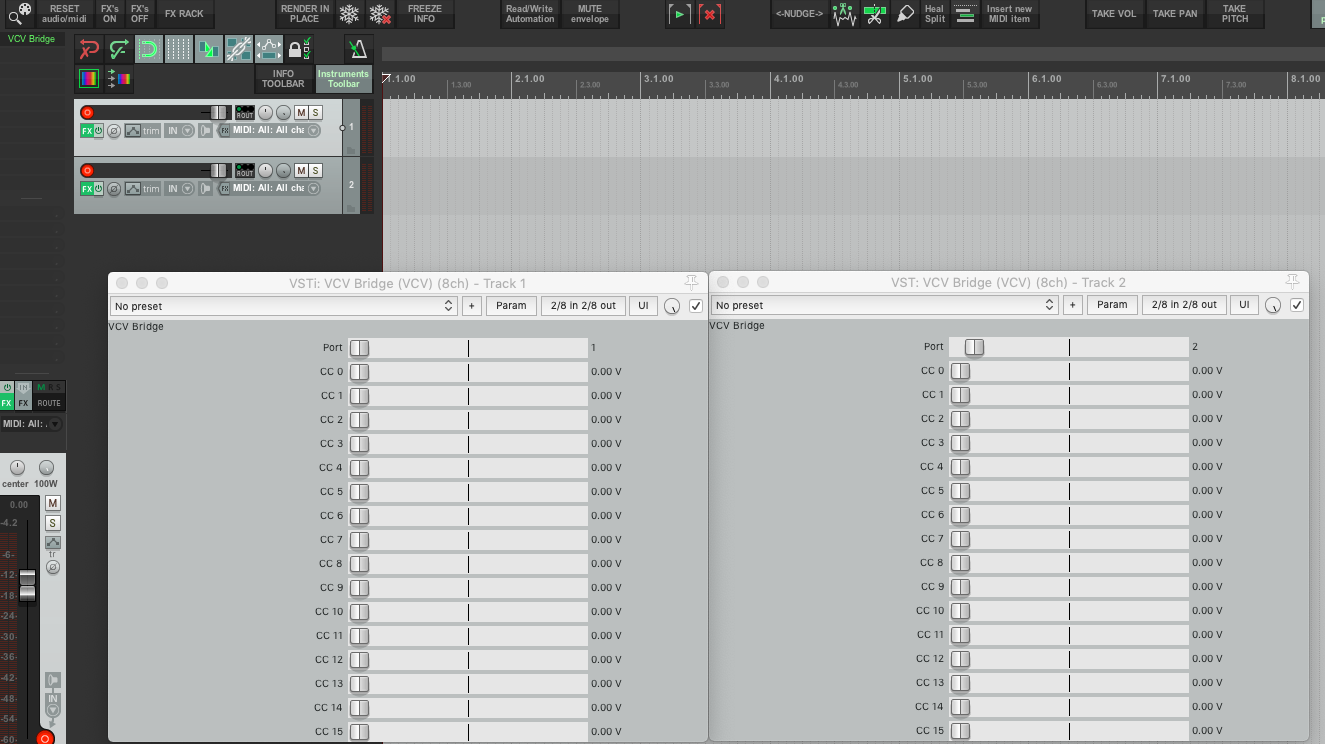
Task: Switch to INFO TOOLBAR
Action: [283, 79]
